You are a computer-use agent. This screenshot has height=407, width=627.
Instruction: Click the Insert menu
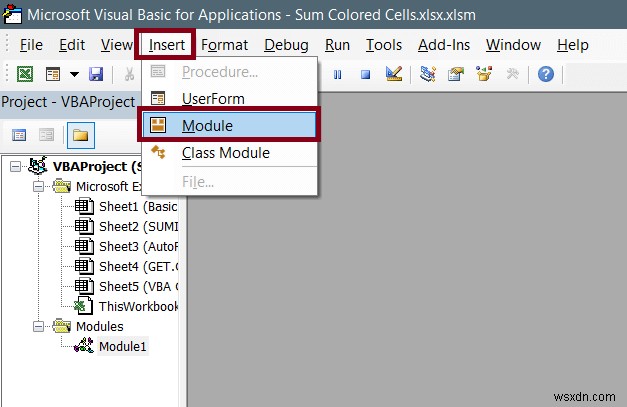pos(167,45)
